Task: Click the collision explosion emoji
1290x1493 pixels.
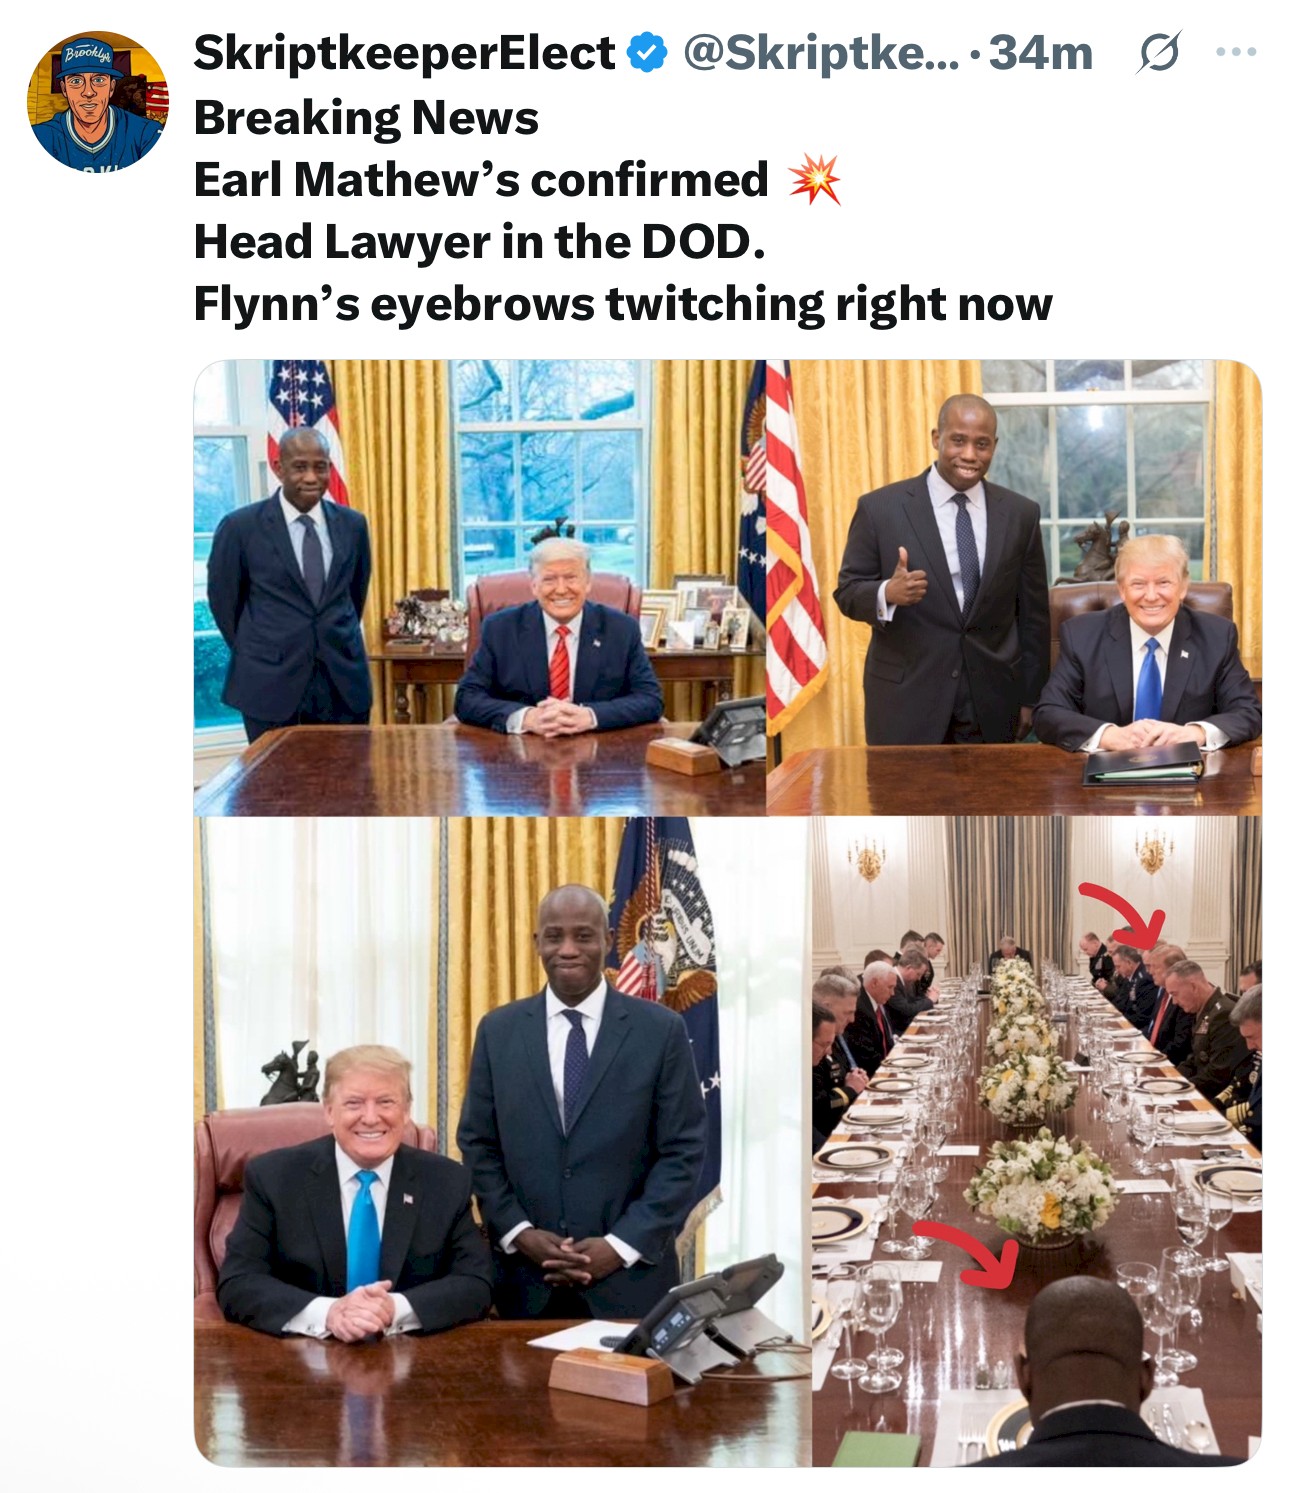Action: (814, 180)
